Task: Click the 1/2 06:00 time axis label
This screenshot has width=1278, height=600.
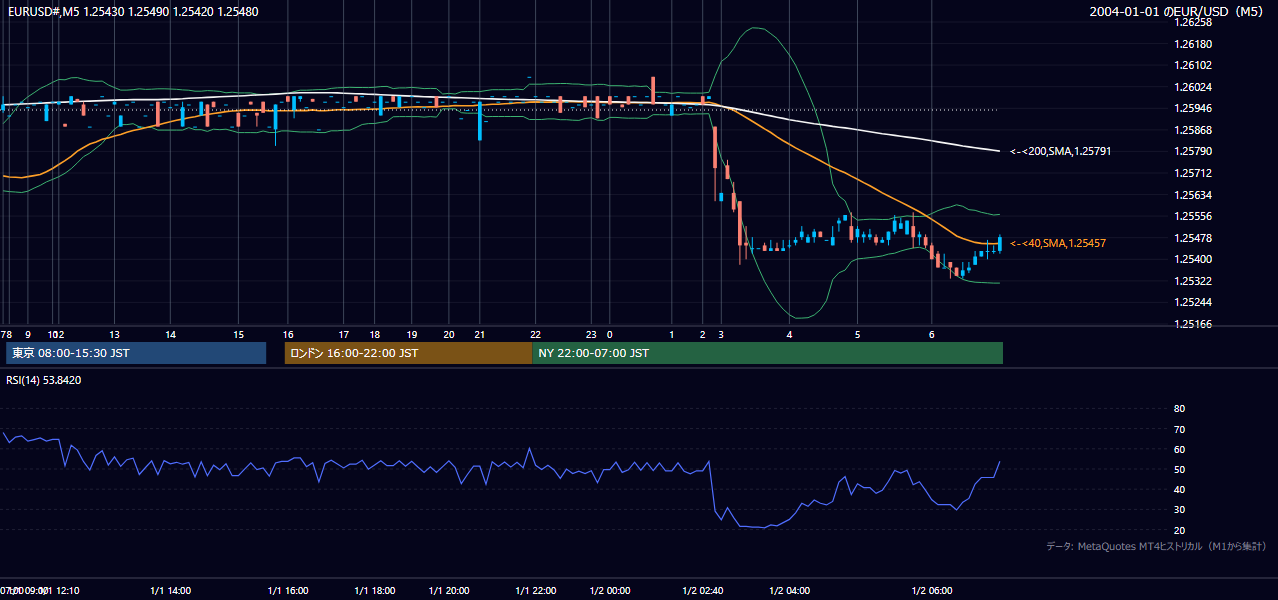Action: pos(932,591)
